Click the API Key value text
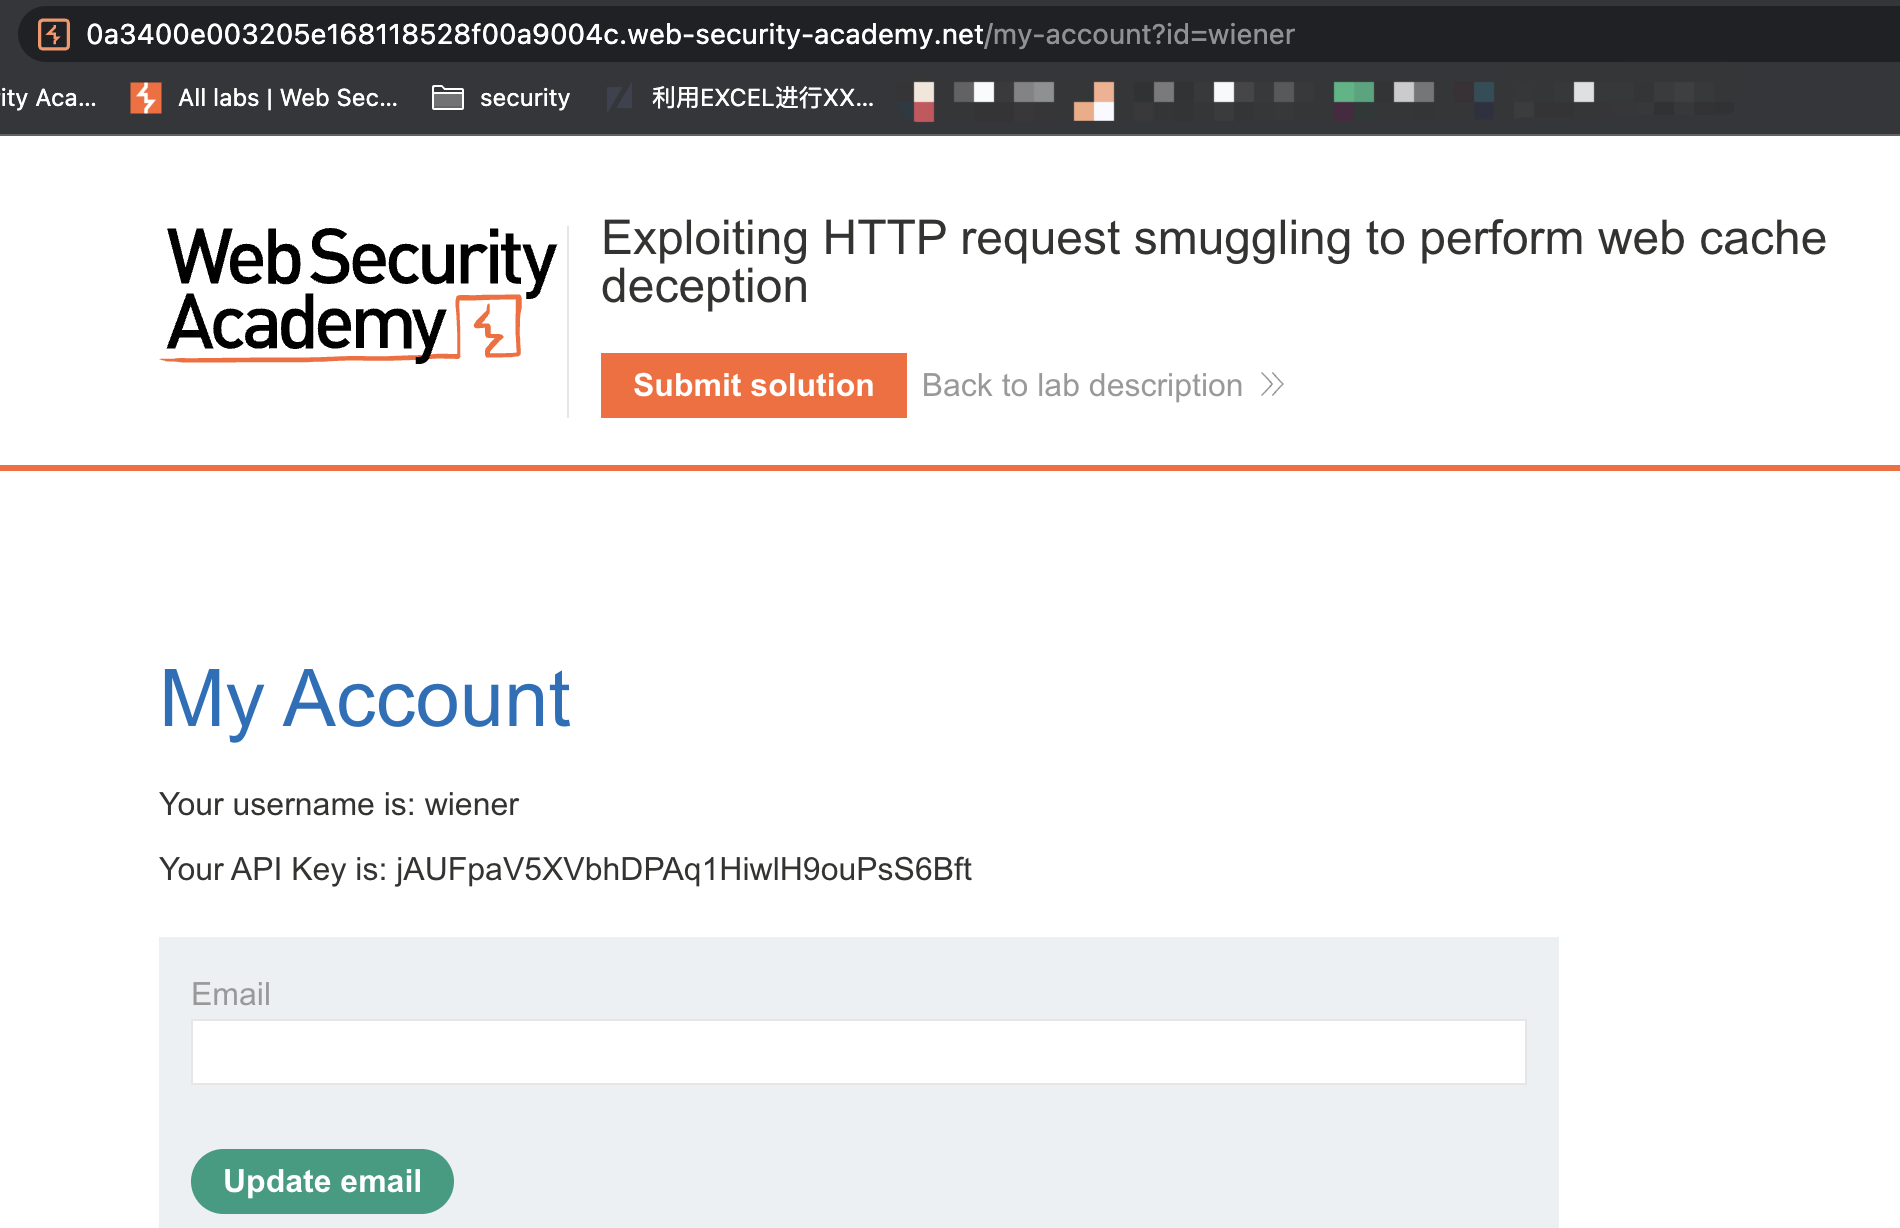The width and height of the screenshot is (1900, 1228). click(x=684, y=869)
